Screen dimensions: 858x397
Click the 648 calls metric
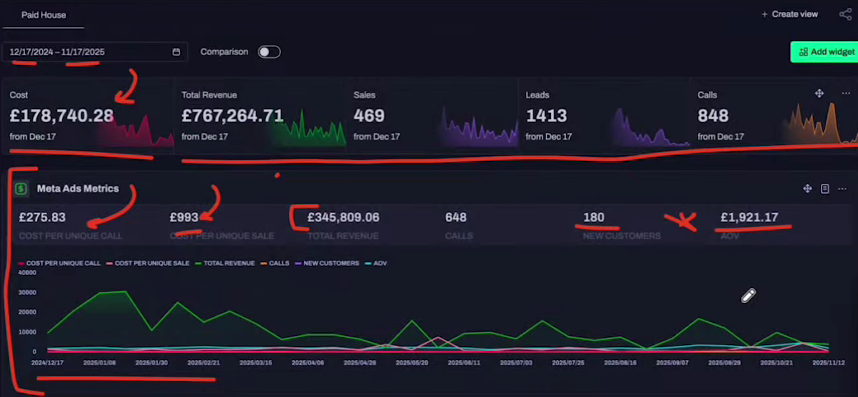456,217
